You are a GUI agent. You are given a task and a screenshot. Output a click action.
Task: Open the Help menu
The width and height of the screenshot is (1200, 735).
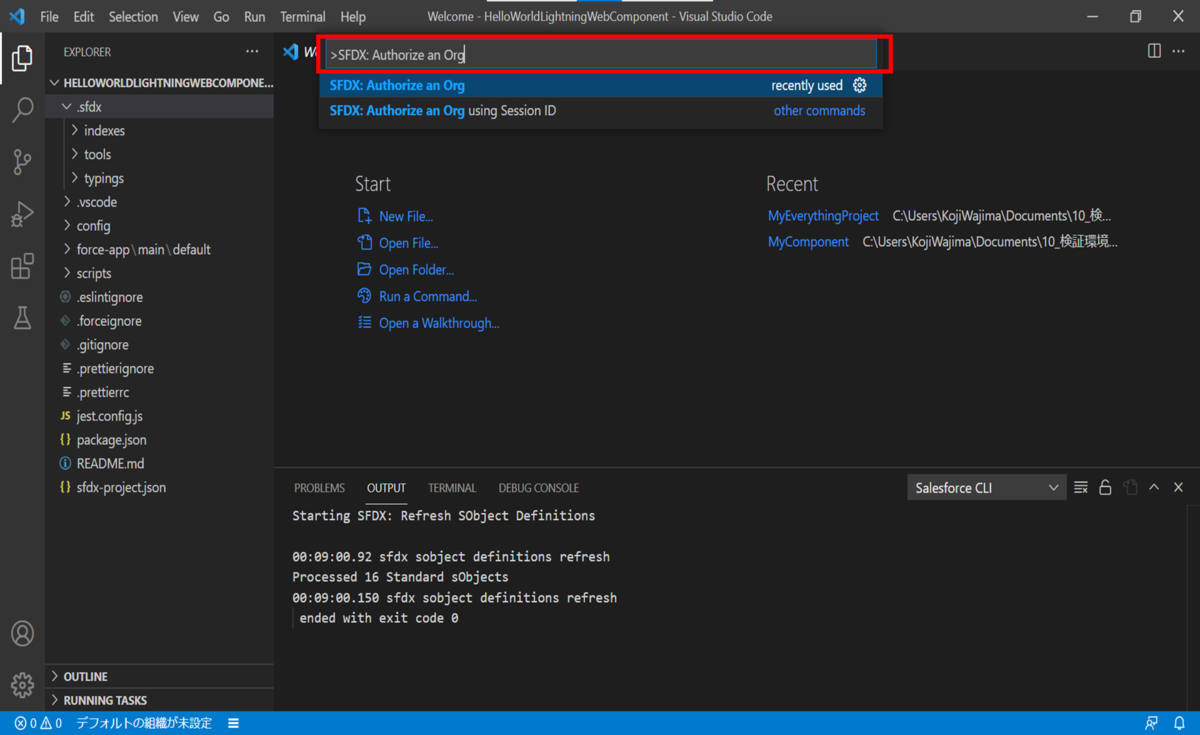point(353,16)
